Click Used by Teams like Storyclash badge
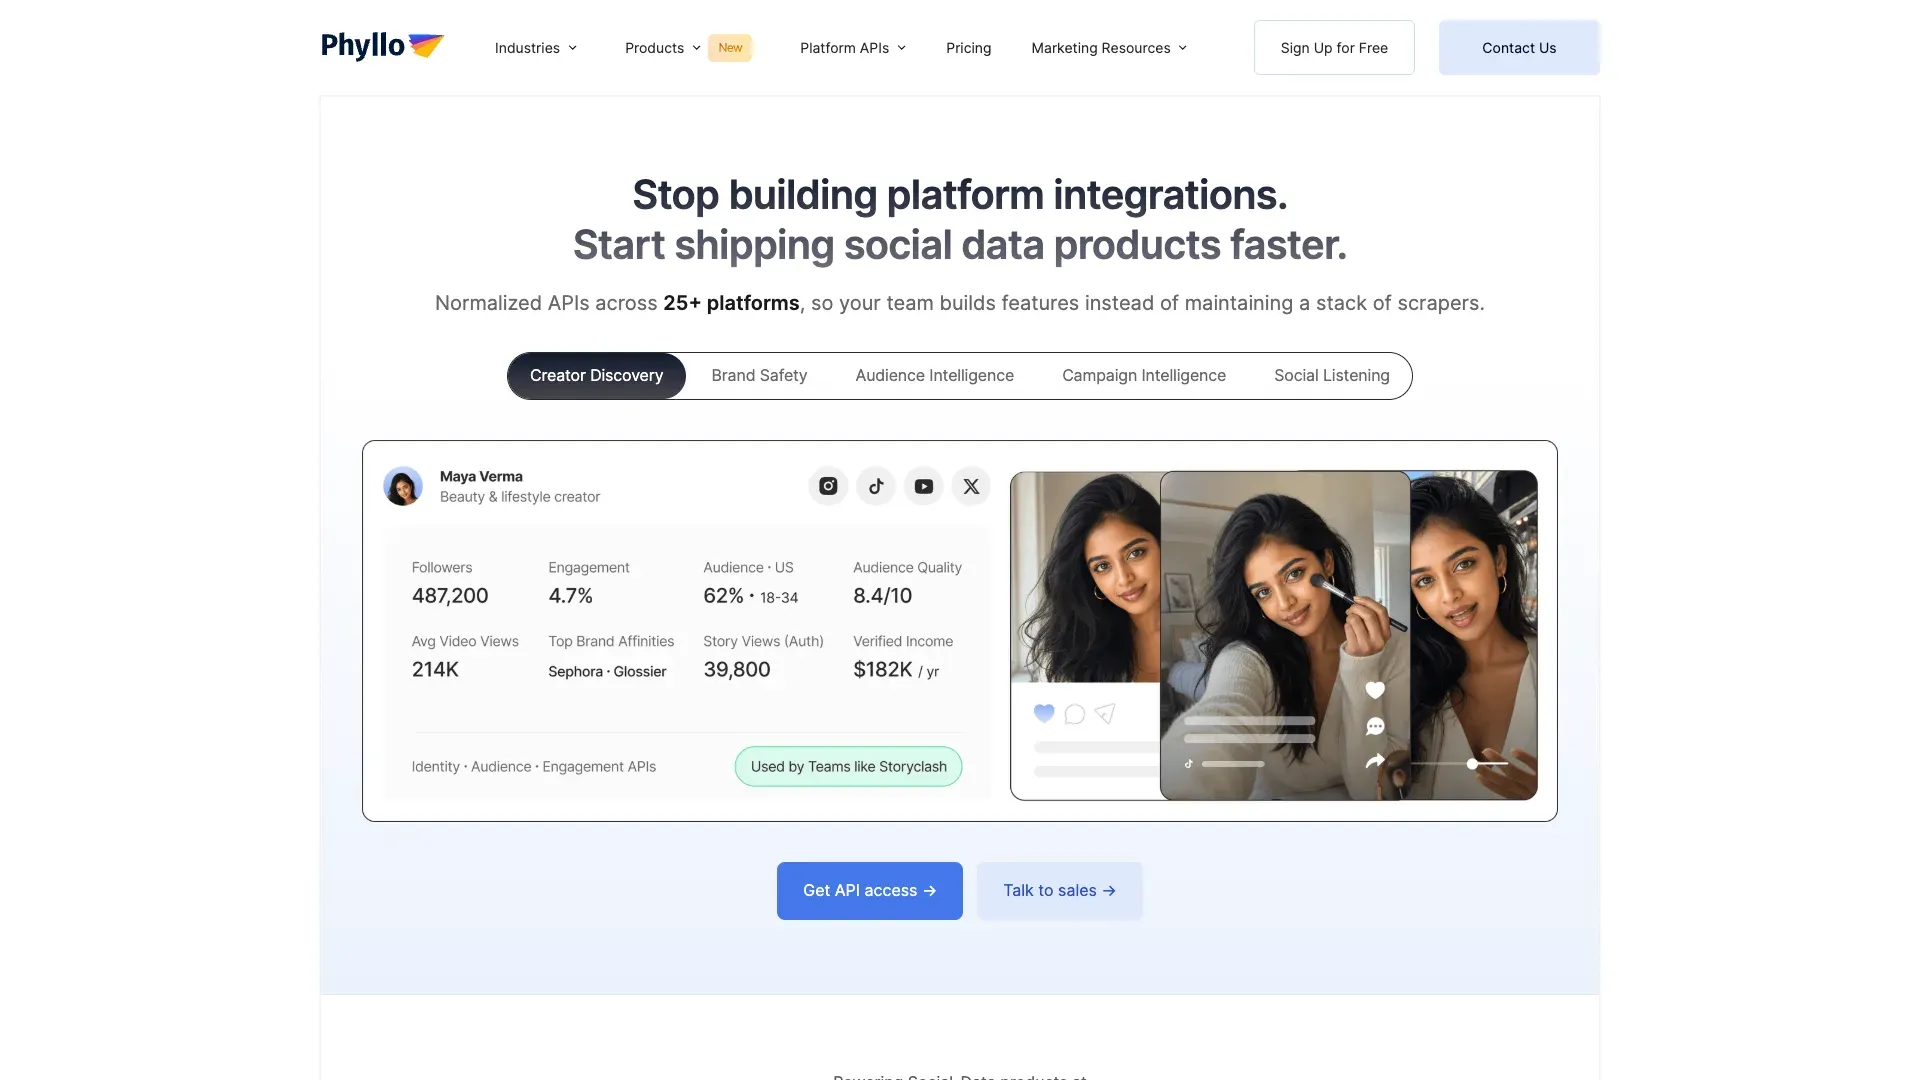This screenshot has width=1920, height=1080. [x=849, y=767]
